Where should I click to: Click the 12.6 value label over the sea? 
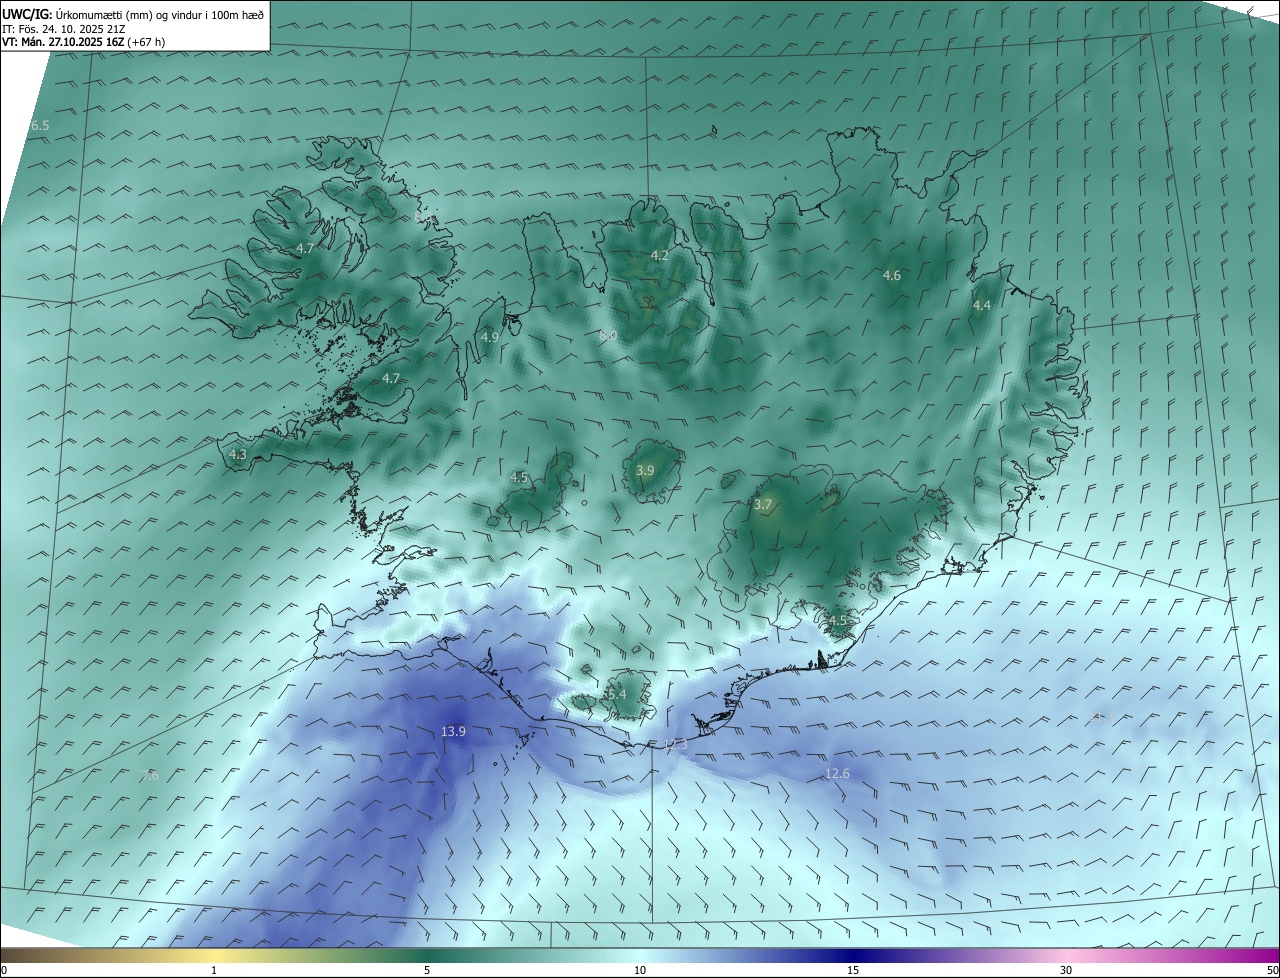pyautogui.click(x=837, y=774)
